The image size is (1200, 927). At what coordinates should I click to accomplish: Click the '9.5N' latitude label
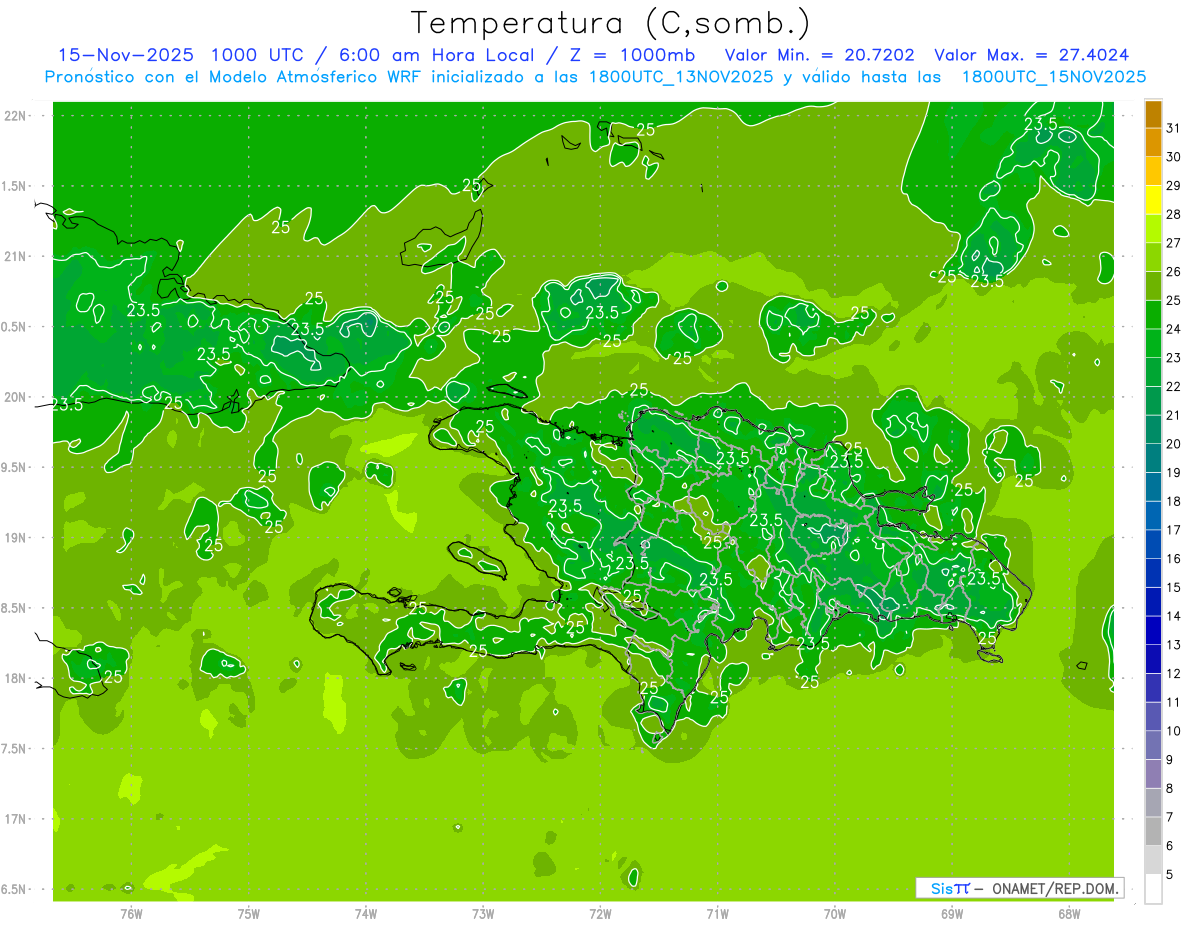click(x=13, y=467)
